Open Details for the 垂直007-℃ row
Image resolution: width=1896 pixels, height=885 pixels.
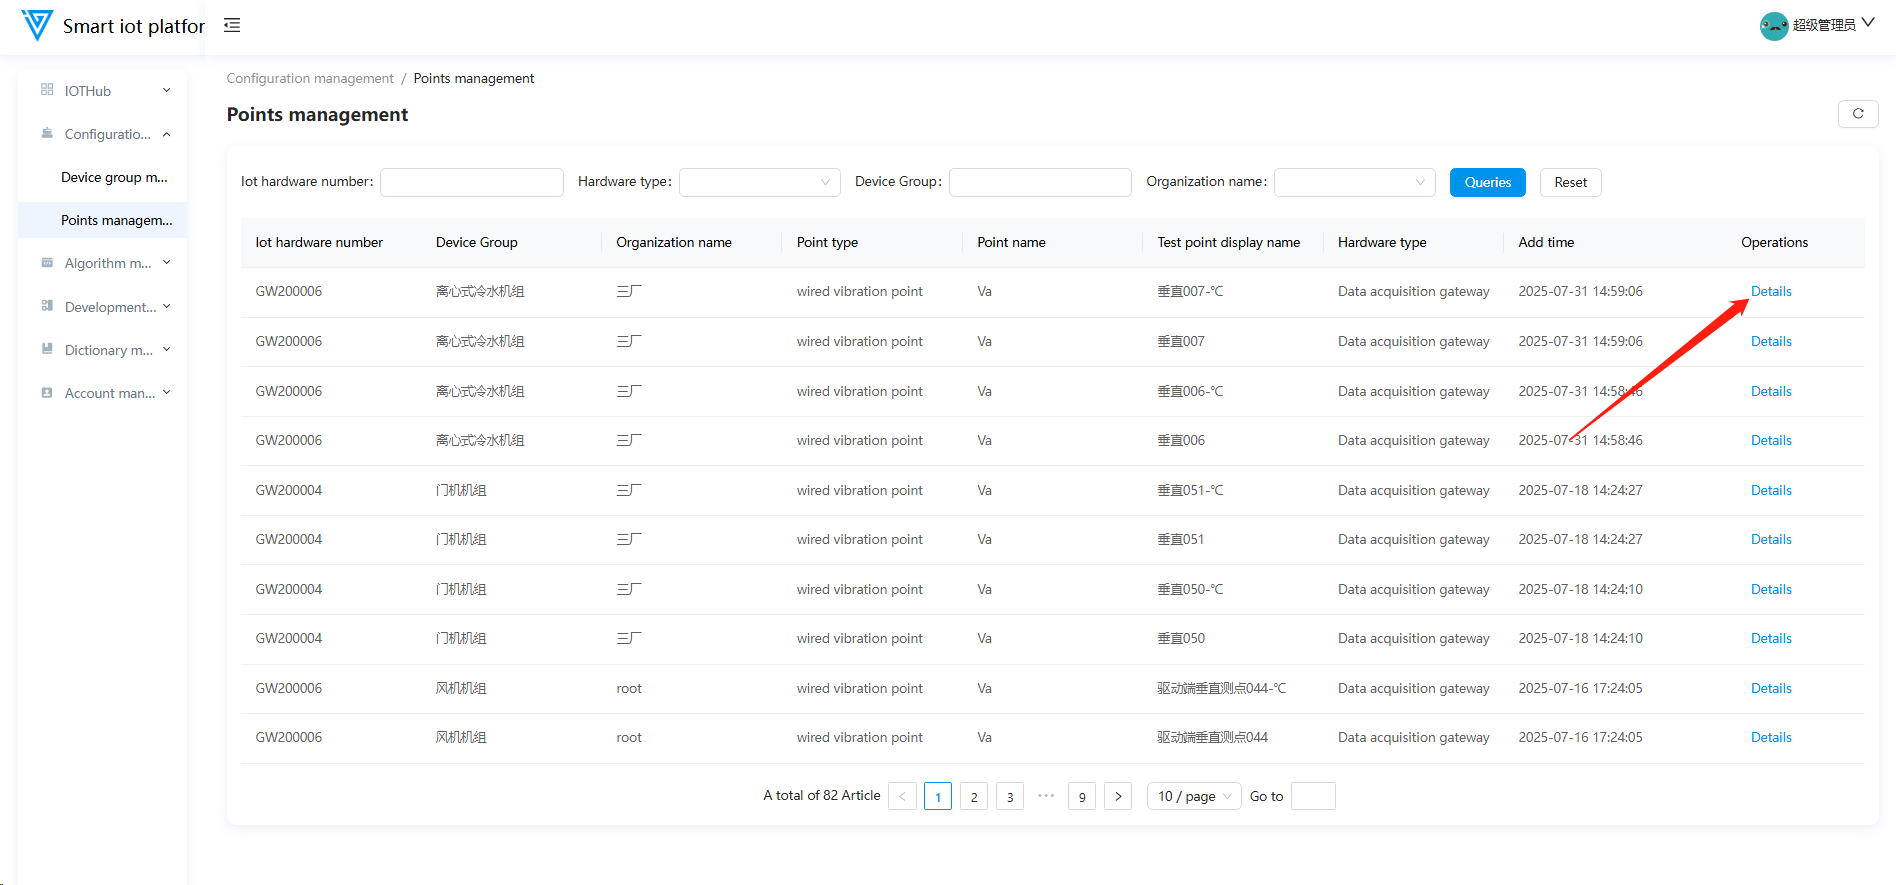pos(1770,291)
